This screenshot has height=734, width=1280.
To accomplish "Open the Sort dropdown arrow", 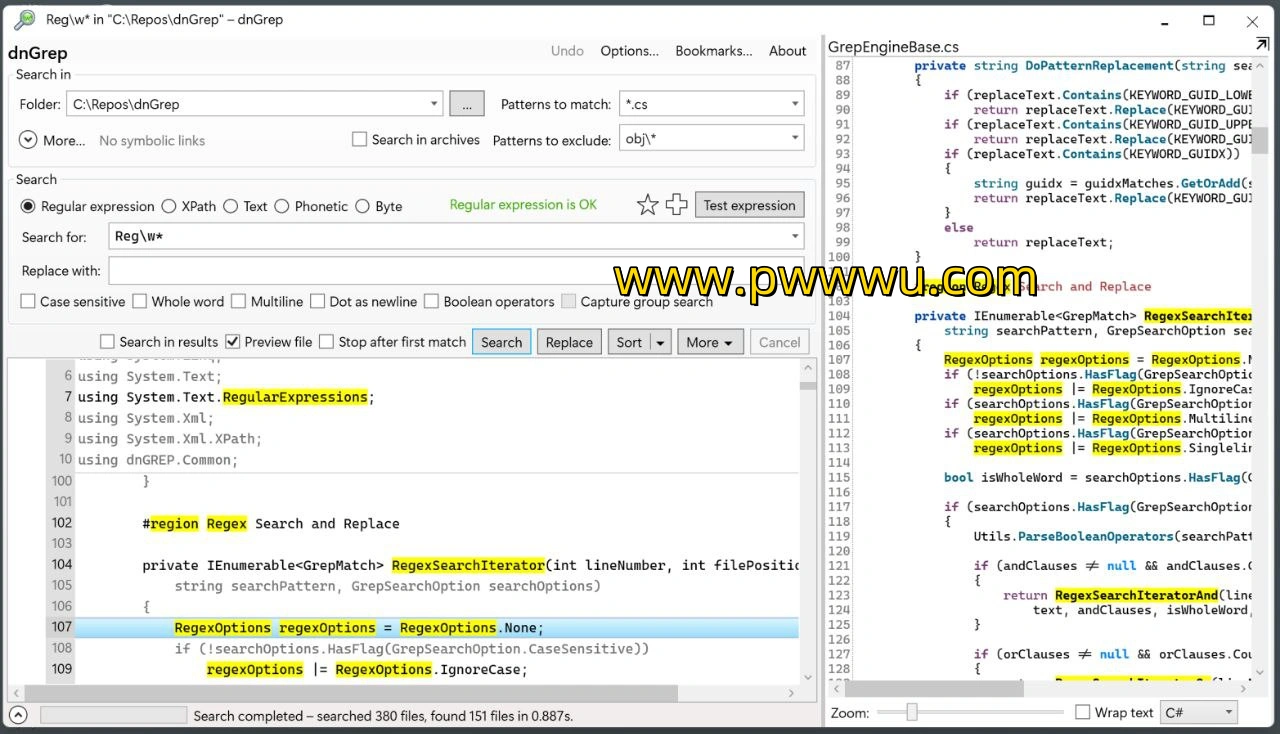I will tap(660, 342).
